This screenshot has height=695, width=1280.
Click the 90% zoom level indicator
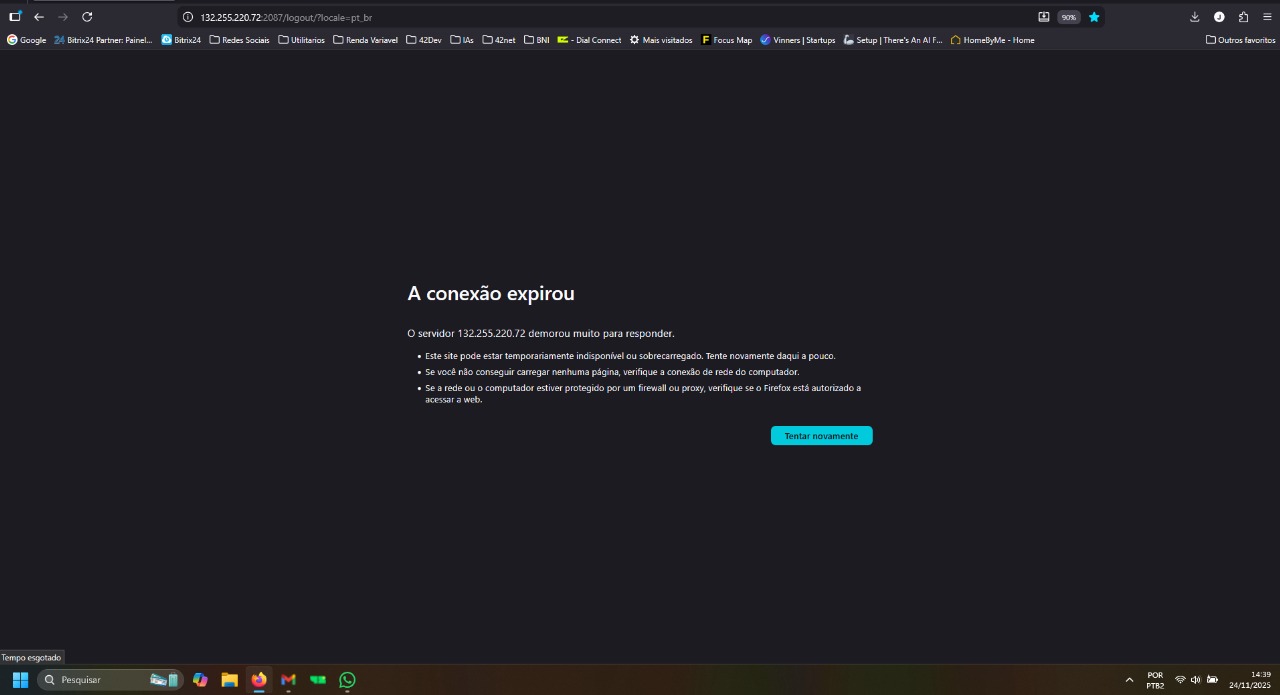click(x=1068, y=17)
